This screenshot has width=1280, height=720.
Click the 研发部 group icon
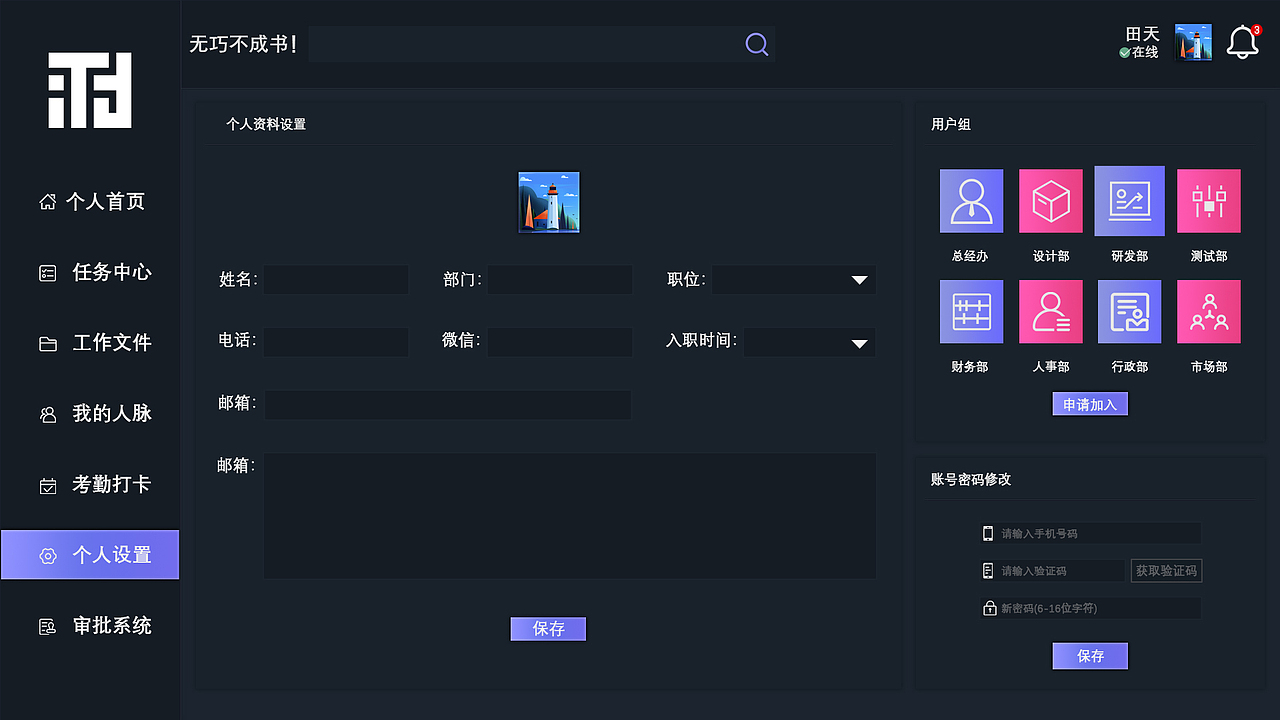[x=1129, y=200]
